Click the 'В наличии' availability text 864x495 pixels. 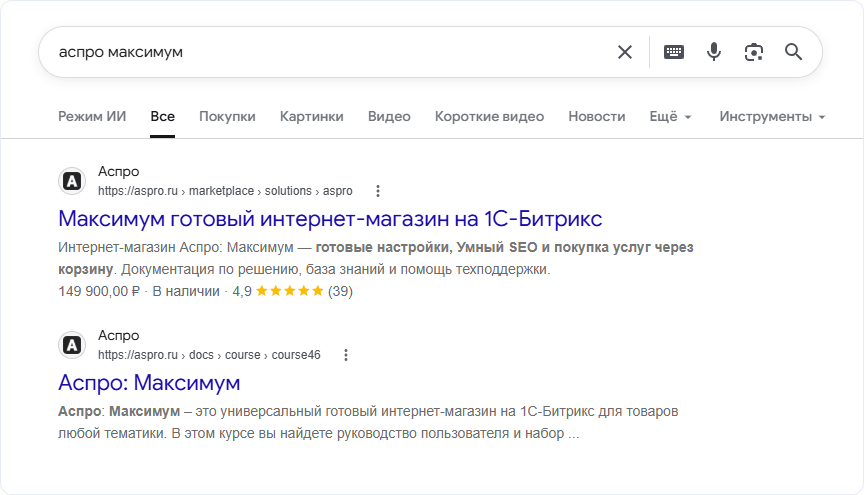click(186, 291)
